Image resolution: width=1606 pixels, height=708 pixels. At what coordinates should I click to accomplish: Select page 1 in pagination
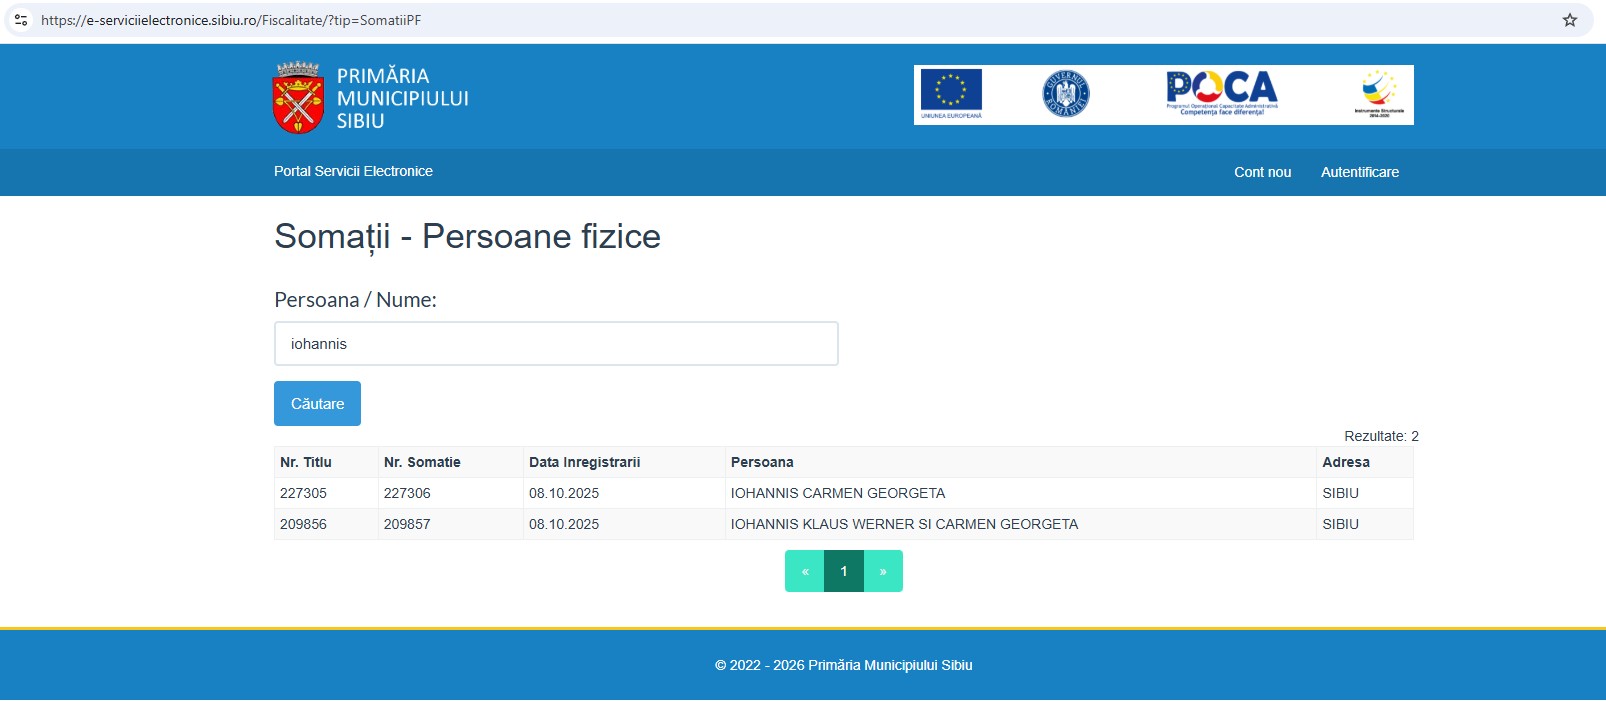click(x=844, y=571)
